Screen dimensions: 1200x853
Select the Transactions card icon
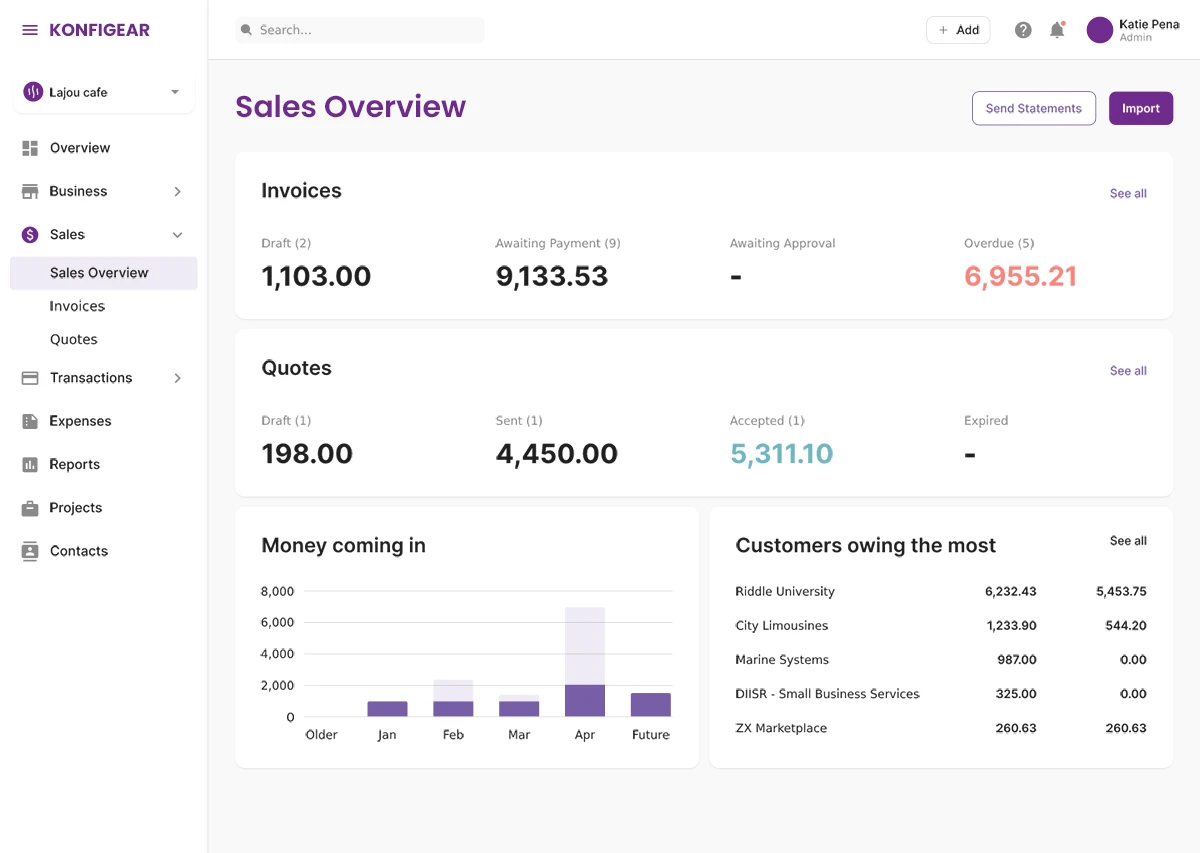point(28,378)
